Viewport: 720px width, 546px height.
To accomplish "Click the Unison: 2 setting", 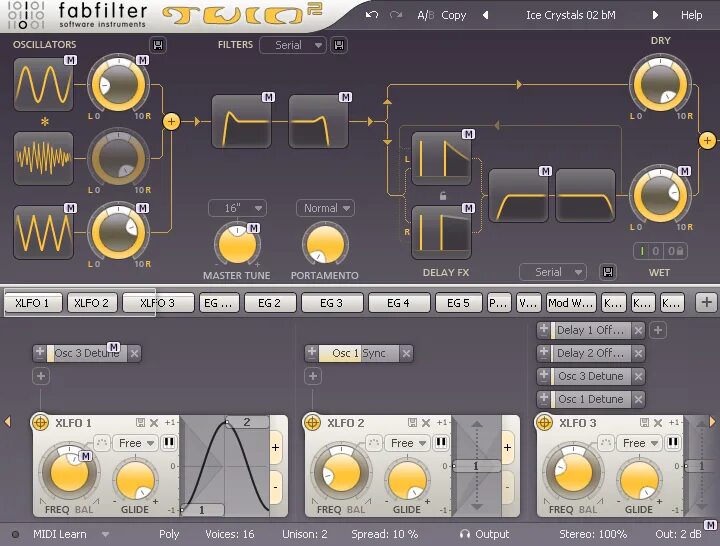I will tap(304, 535).
